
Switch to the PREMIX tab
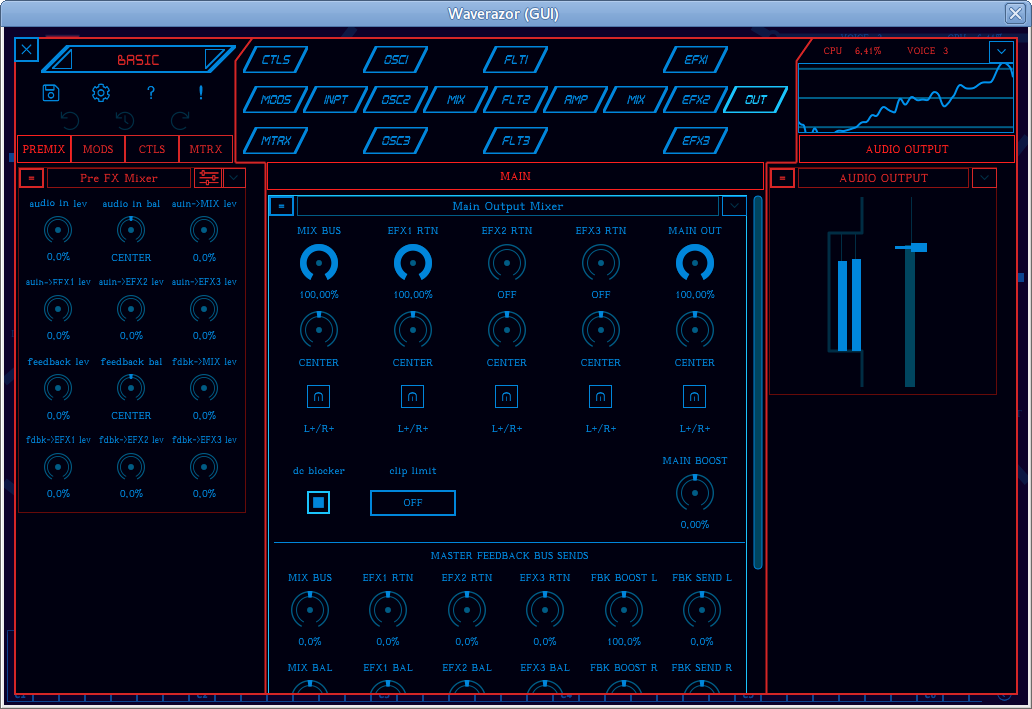tap(43, 149)
